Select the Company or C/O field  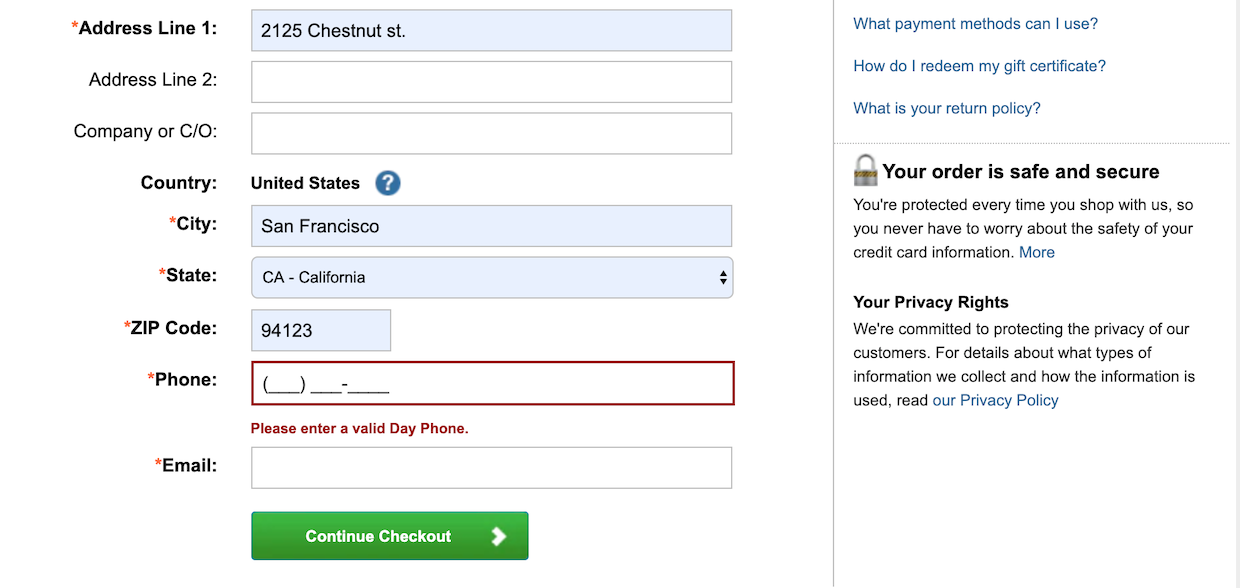click(x=492, y=133)
